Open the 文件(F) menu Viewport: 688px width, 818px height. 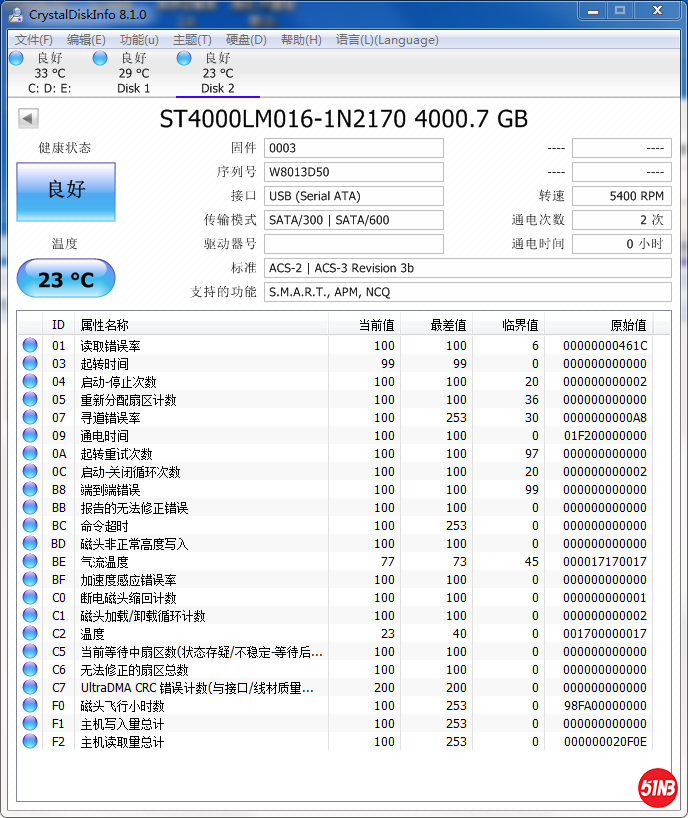click(x=34, y=40)
